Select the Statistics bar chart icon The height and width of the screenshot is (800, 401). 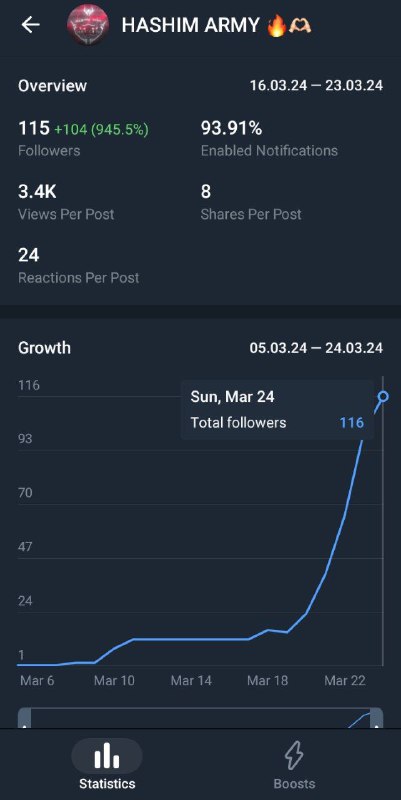coord(107,756)
